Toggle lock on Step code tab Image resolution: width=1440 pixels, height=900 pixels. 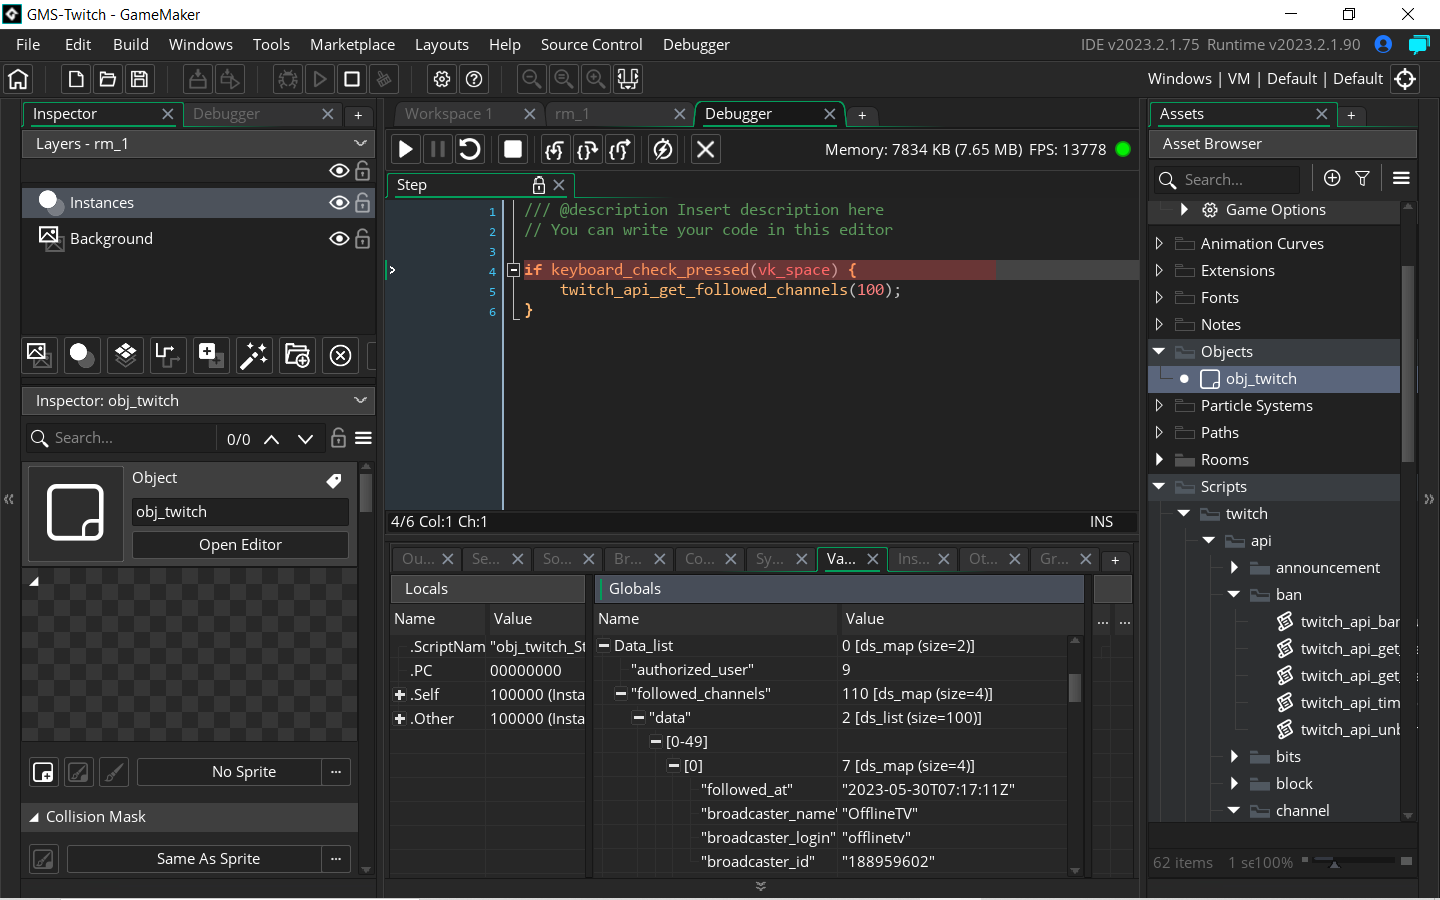pyautogui.click(x=539, y=185)
